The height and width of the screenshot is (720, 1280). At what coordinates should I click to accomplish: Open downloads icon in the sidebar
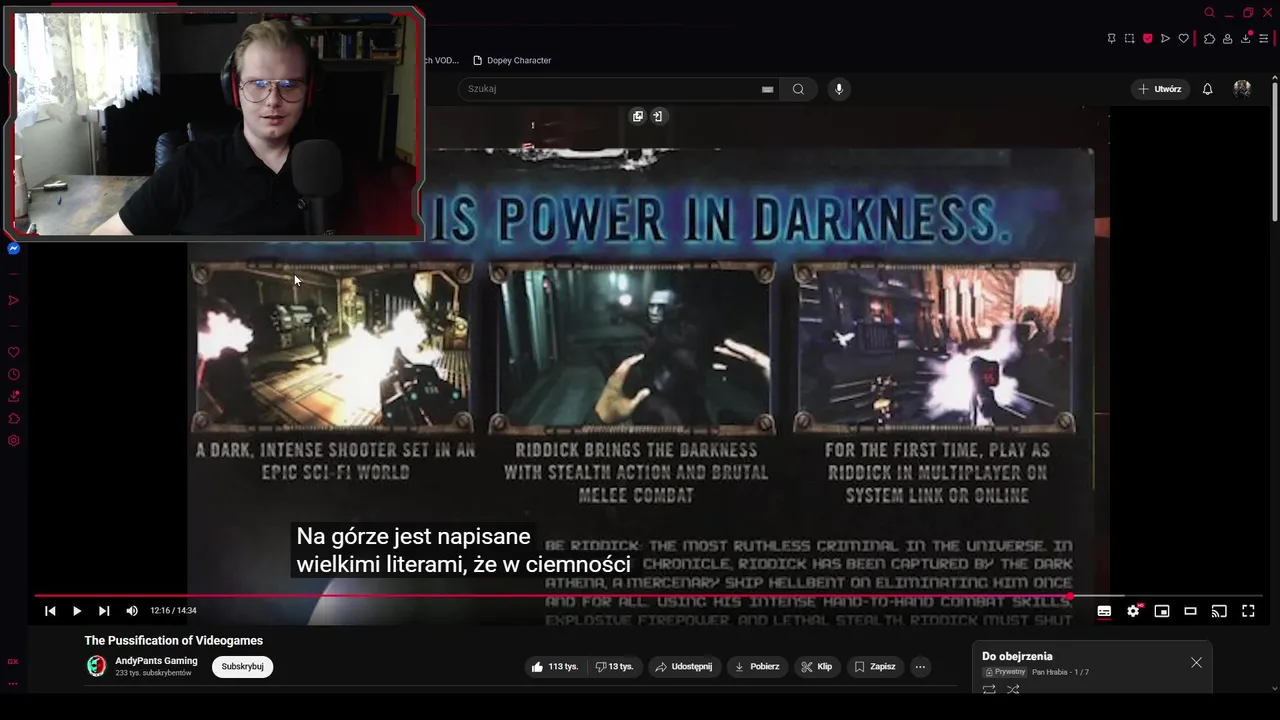coord(14,396)
